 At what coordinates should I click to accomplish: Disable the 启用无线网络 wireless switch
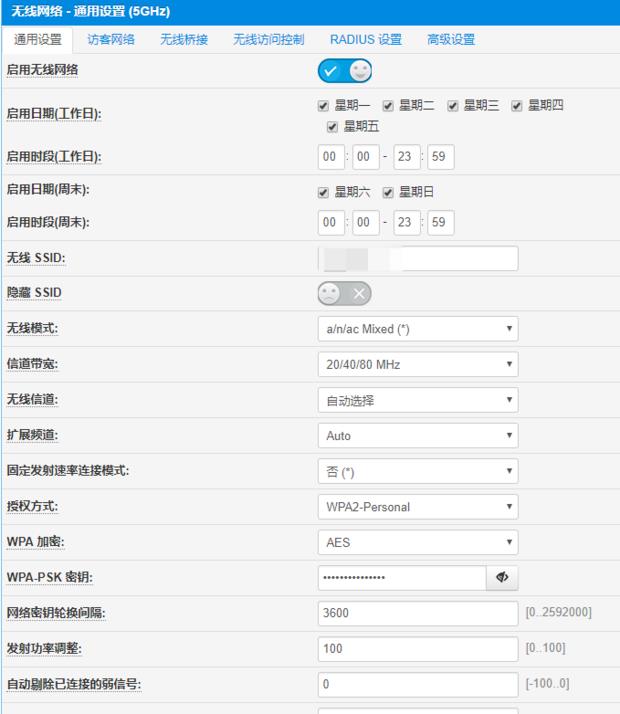345,71
